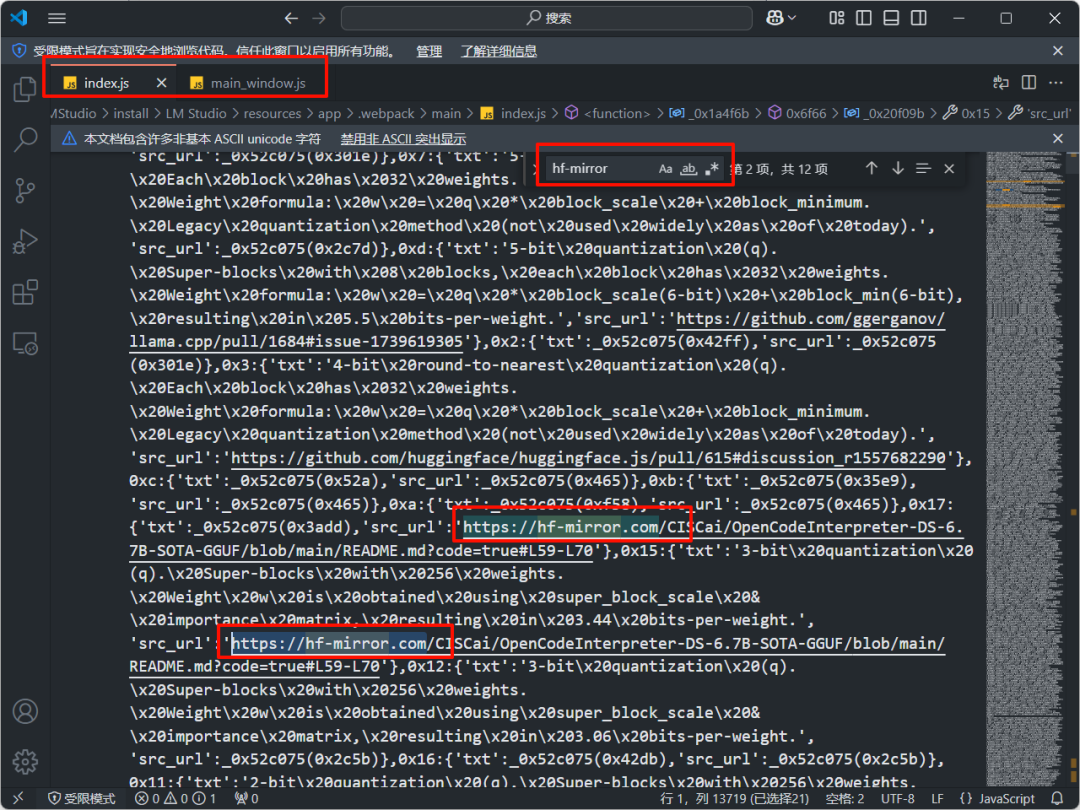Click the Accounts icon above the gear

point(24,712)
